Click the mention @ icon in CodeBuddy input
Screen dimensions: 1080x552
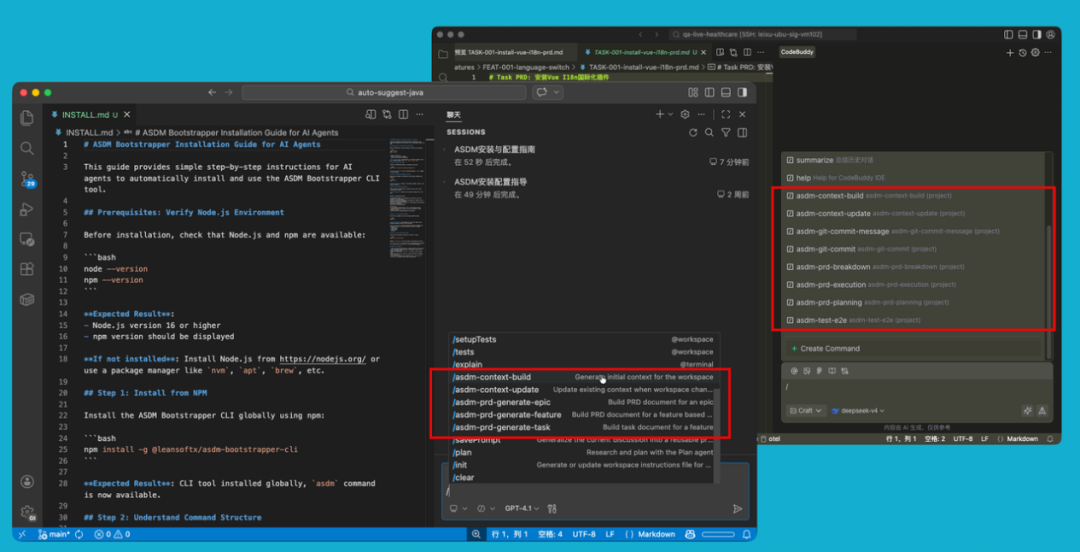(x=793, y=371)
